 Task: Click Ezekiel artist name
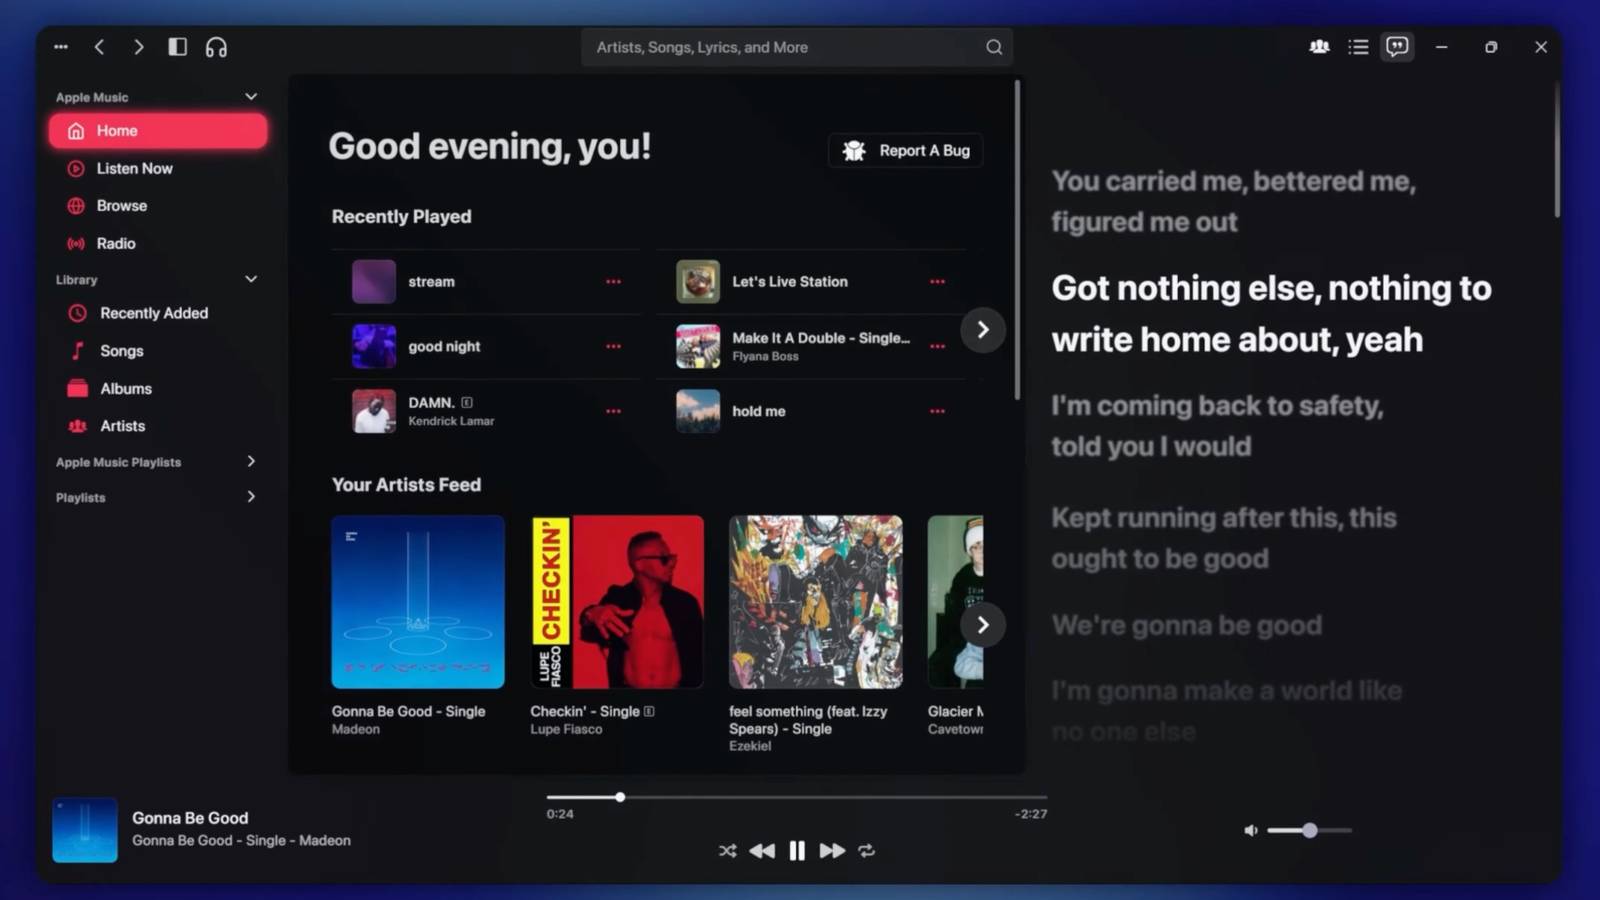750,746
